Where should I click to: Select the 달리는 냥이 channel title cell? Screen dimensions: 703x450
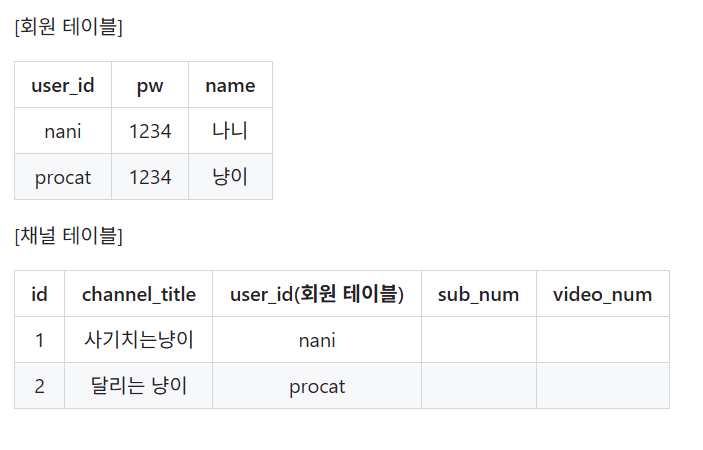coord(139,386)
